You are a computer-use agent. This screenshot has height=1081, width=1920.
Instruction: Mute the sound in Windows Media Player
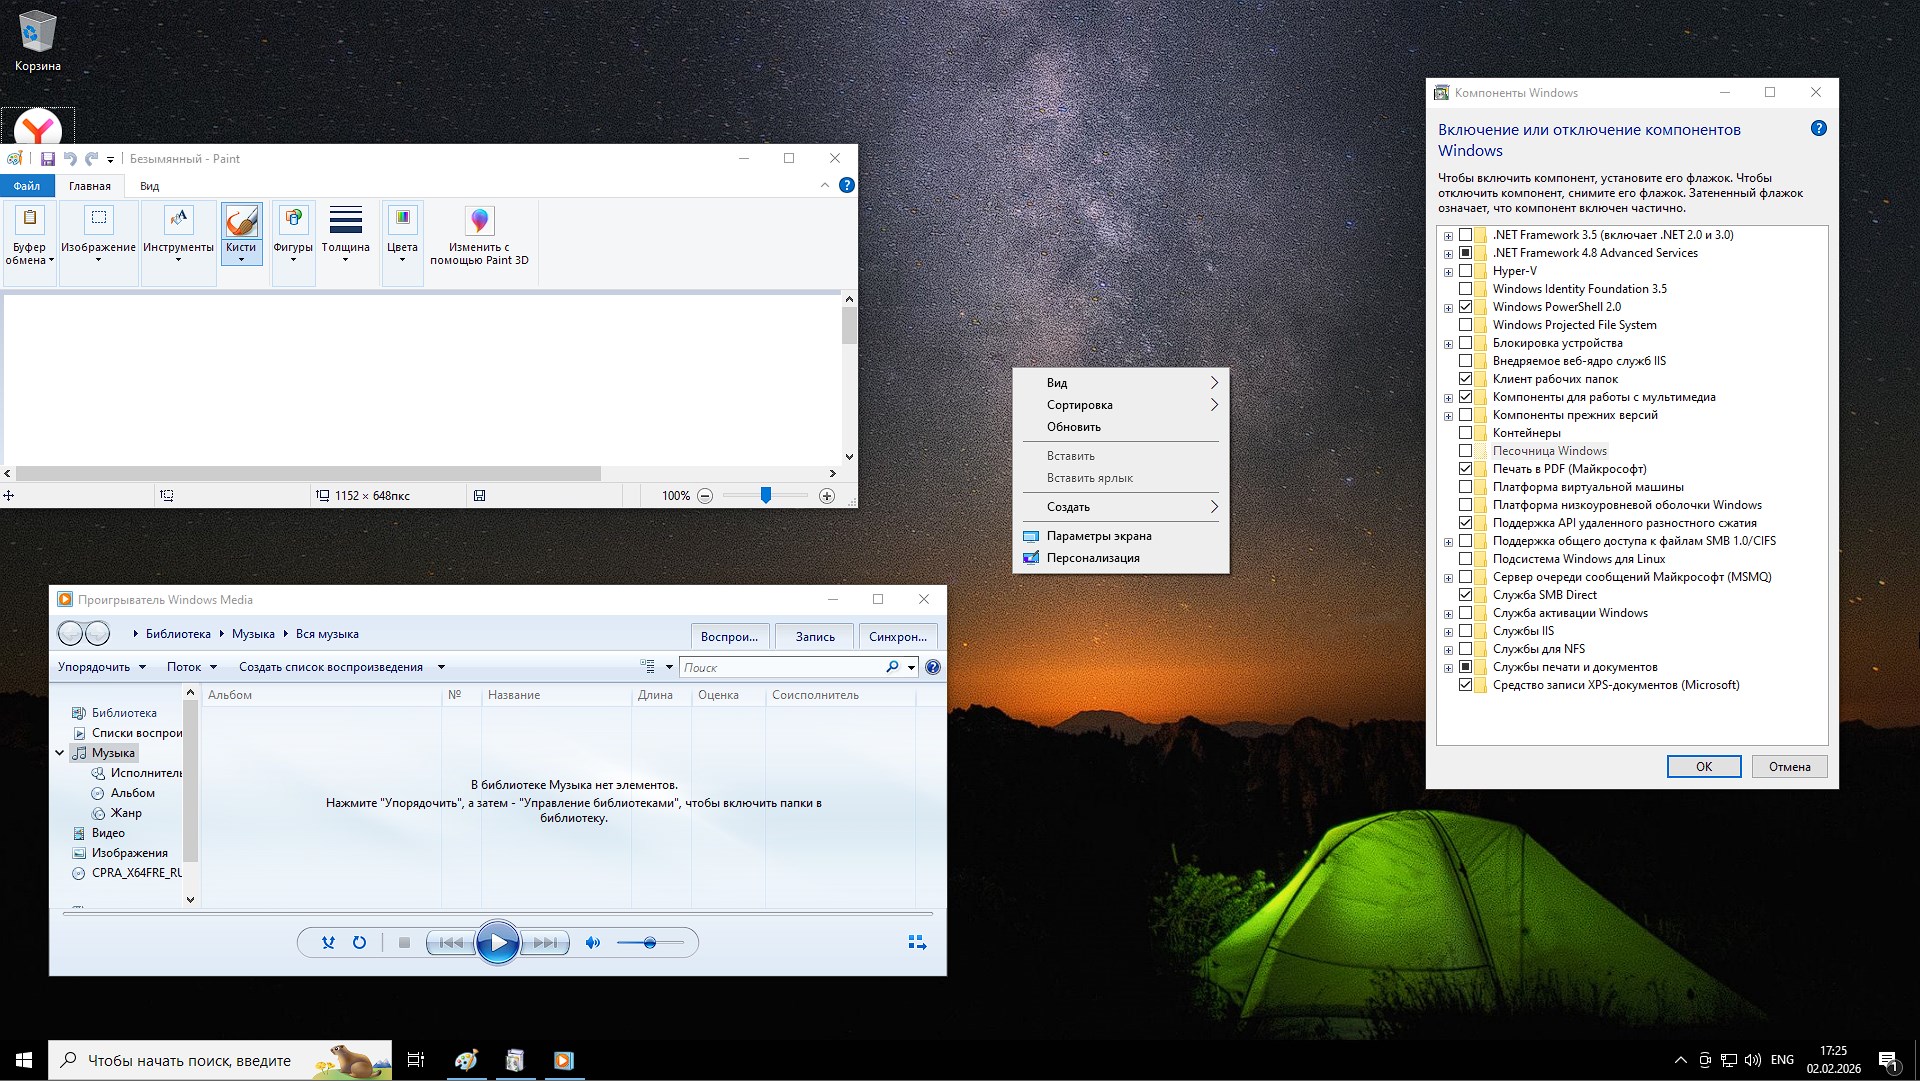coord(592,942)
